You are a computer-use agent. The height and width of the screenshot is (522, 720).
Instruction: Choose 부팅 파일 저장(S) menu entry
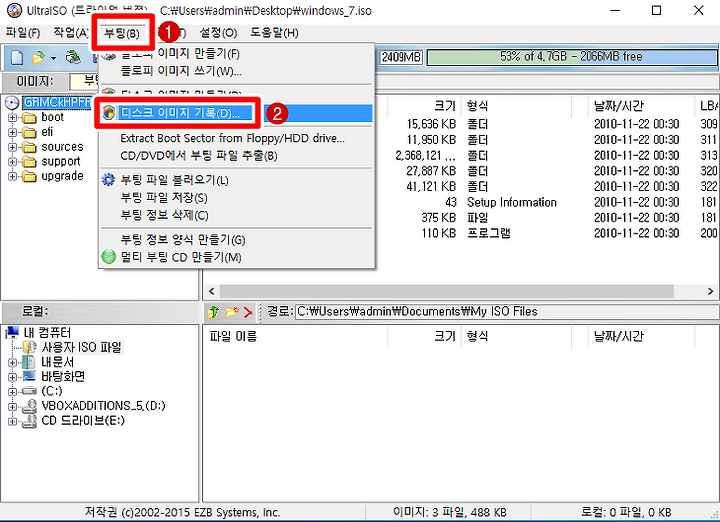point(237,198)
